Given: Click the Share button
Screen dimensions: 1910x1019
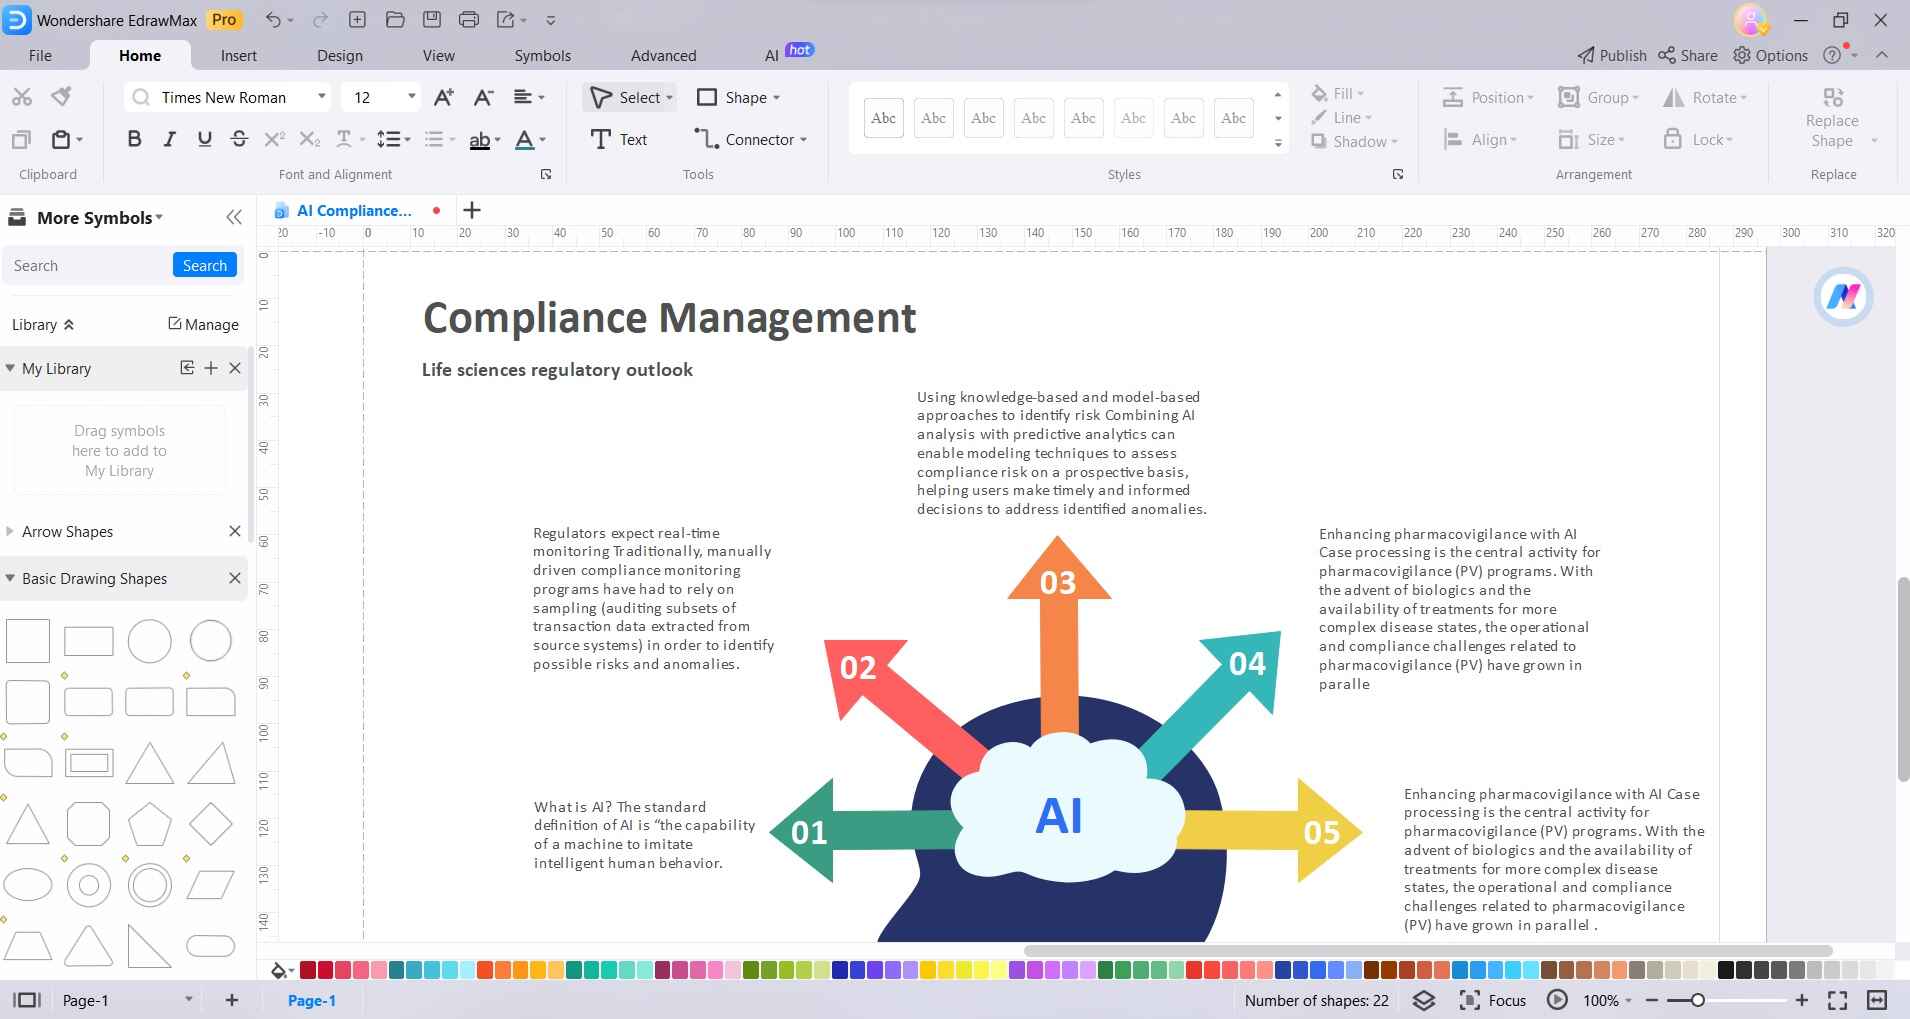Looking at the screenshot, I should pyautogui.click(x=1688, y=55).
